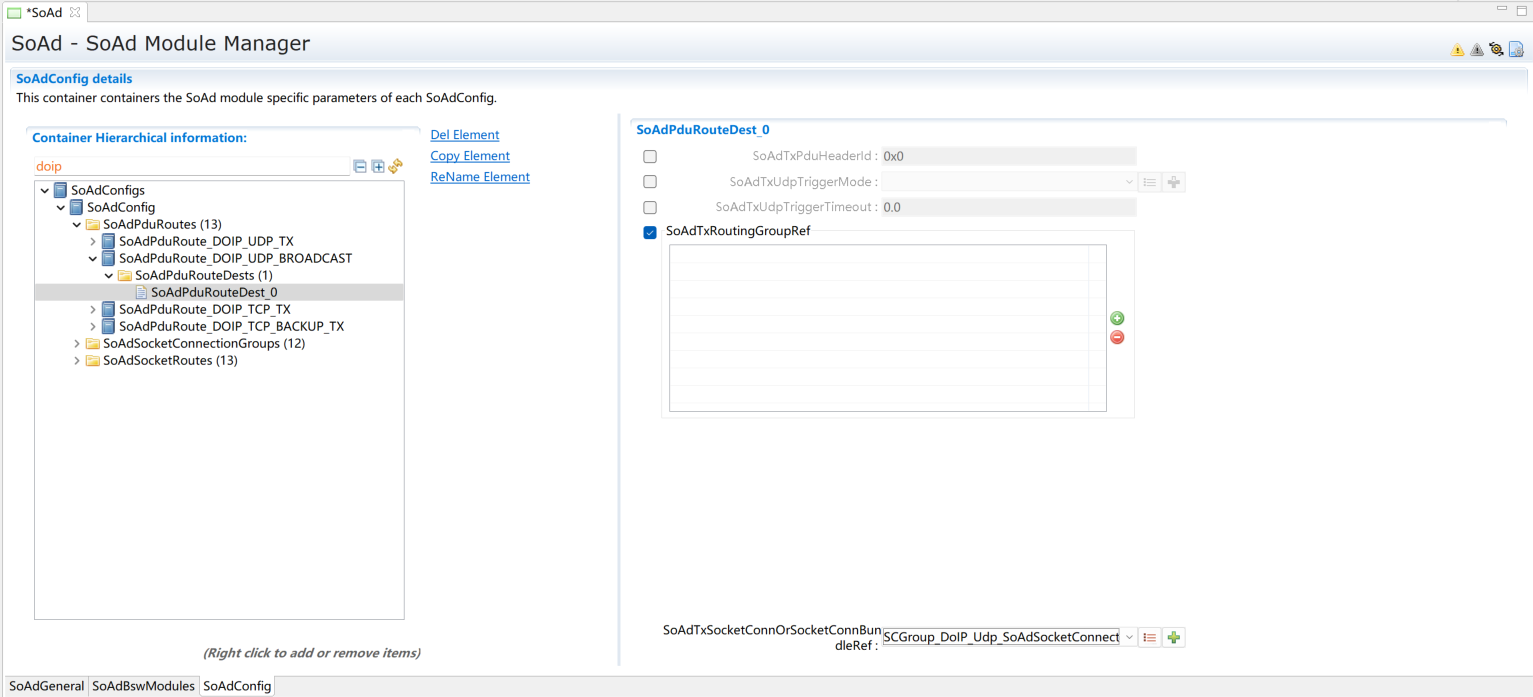Click list icon next to SoAdTxSocketConnOrSocketConnBundleRef
Image resolution: width=1533 pixels, height=697 pixels.
pos(1150,638)
